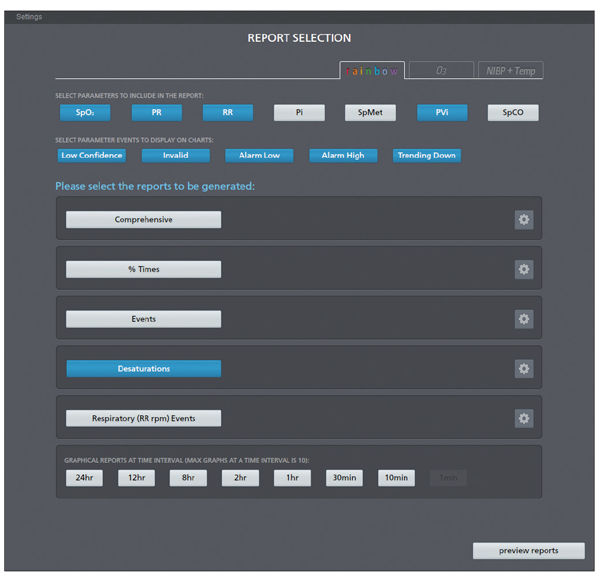Switch to the O3 tab
Screen dimensions: 600x579
(441, 71)
